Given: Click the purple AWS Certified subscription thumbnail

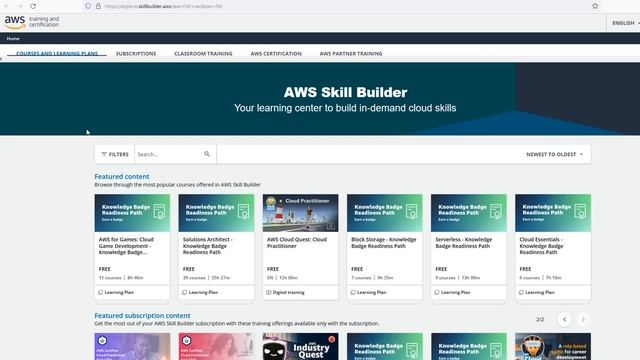Looking at the screenshot, I should [132, 347].
